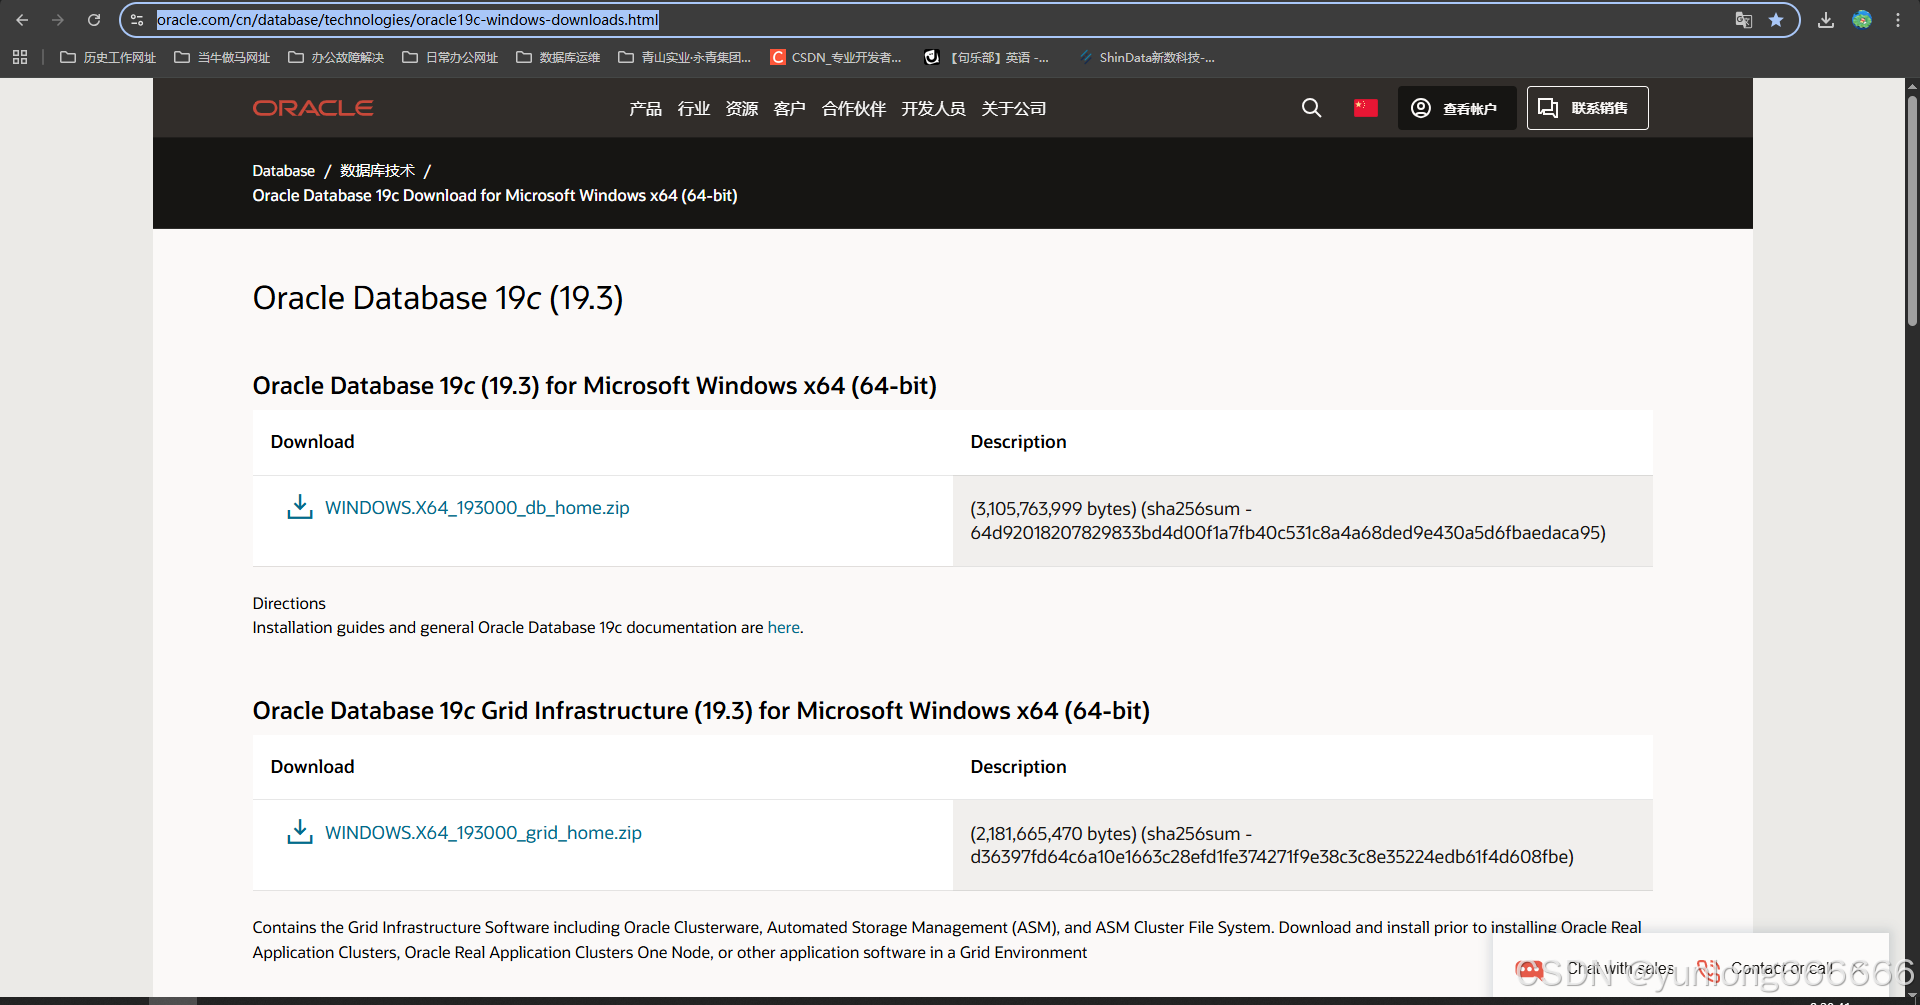Screen dimensions: 1920x1005
Task: Click the China flag country selector
Action: coord(1366,108)
